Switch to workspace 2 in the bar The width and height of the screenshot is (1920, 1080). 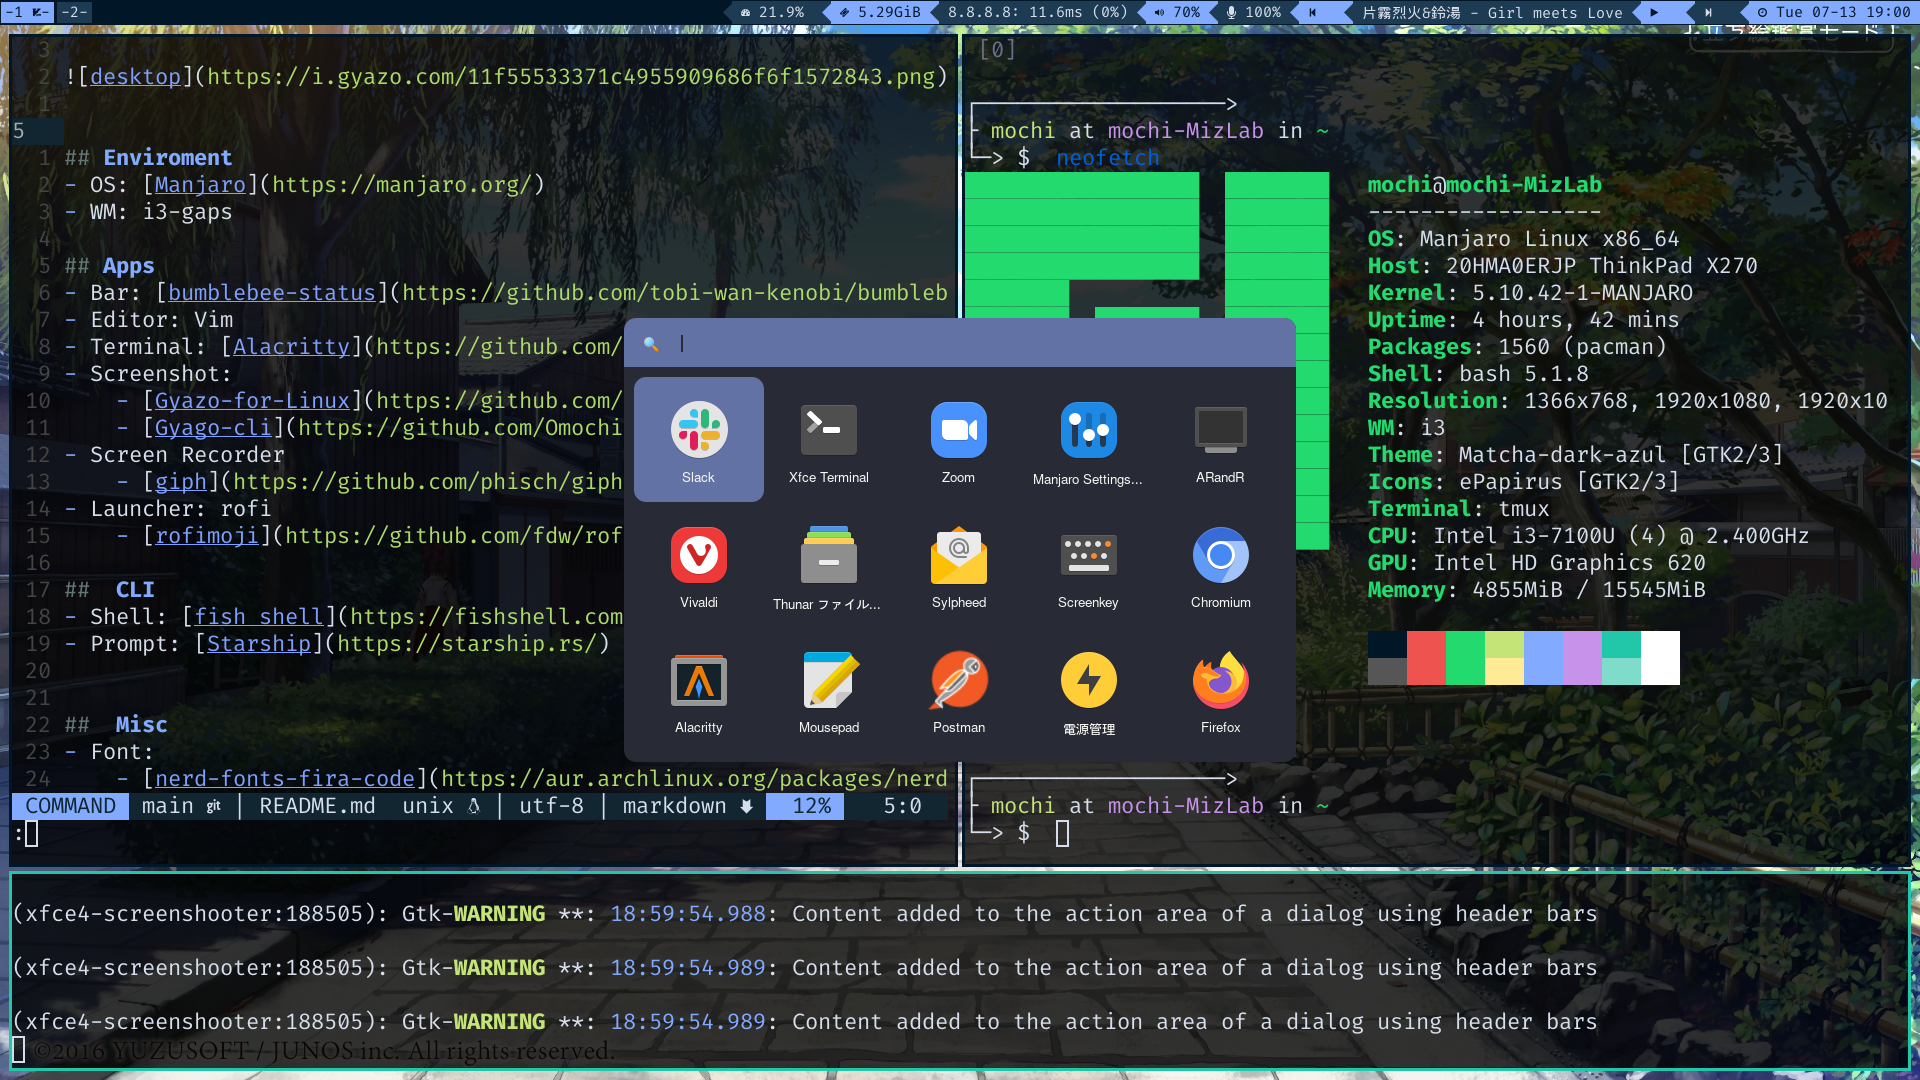75,12
